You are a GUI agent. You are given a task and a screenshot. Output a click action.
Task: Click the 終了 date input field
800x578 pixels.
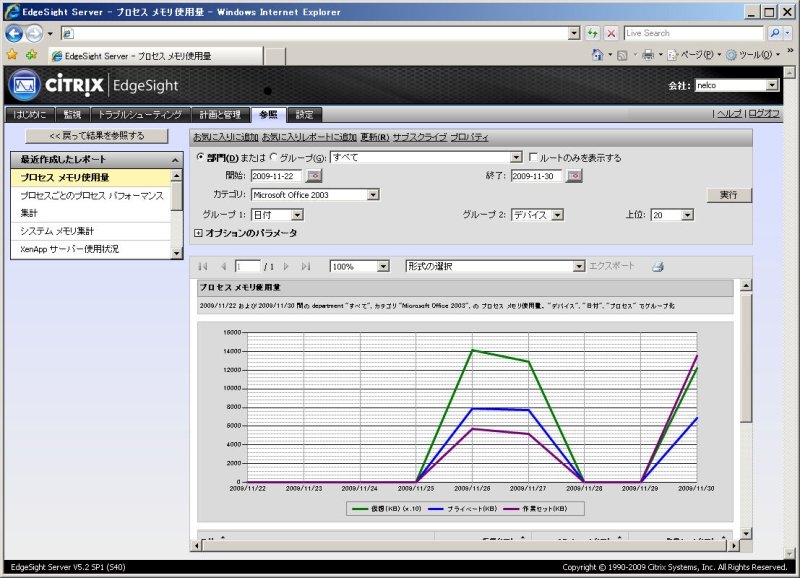click(536, 176)
